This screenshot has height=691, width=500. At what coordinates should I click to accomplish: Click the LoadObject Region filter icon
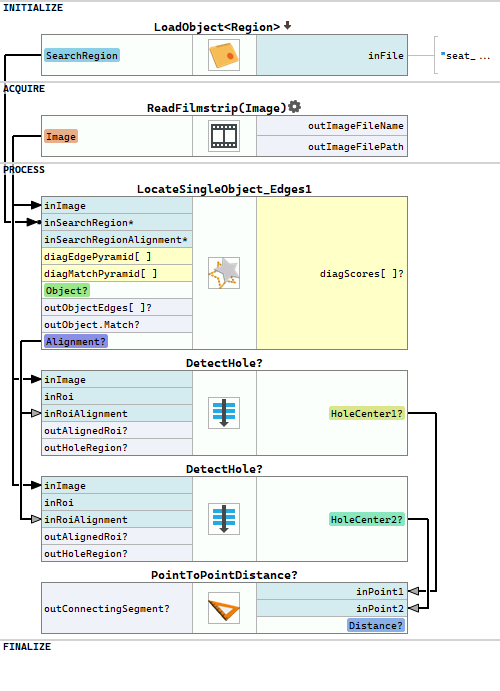[224, 55]
